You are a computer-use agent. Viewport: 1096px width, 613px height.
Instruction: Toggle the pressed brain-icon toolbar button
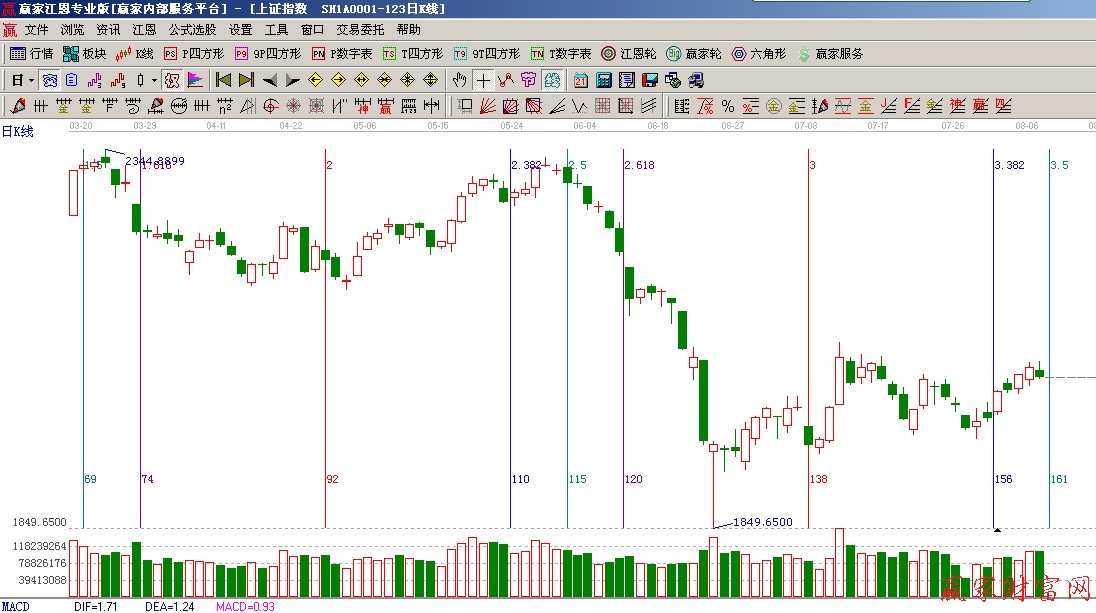click(552, 80)
